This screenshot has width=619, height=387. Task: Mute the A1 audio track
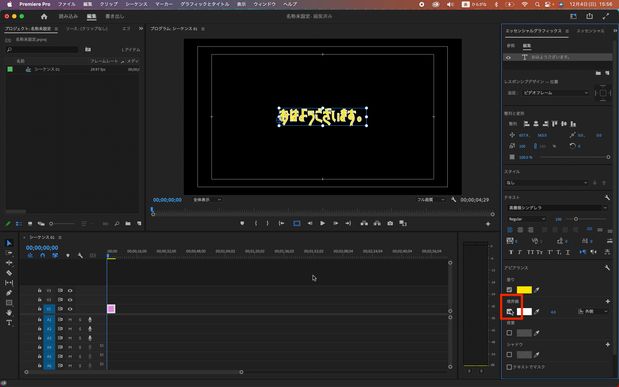[70, 319]
